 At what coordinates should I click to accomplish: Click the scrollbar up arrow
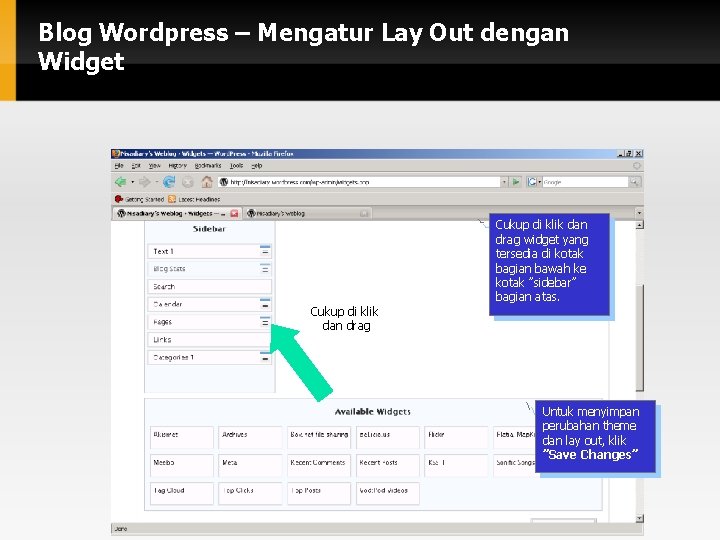click(640, 225)
